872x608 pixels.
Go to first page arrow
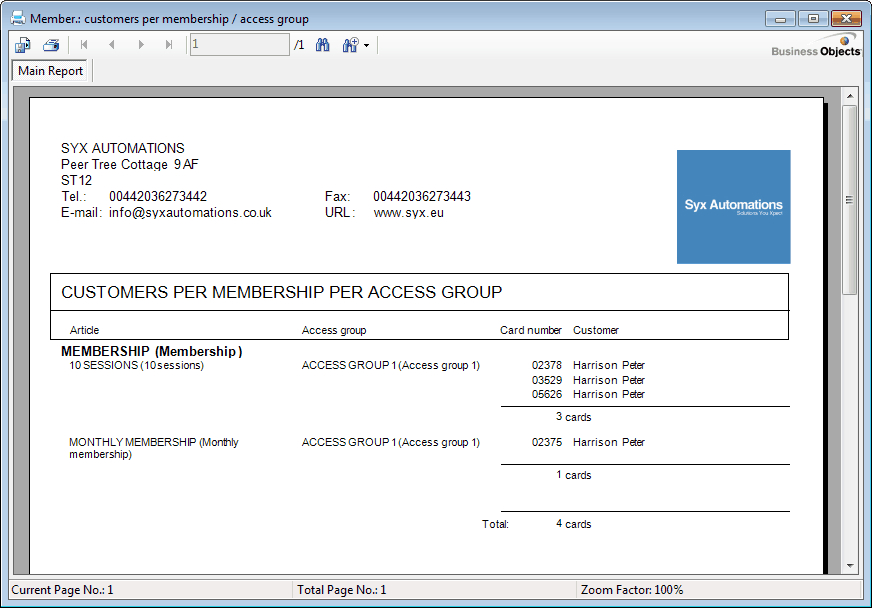click(84, 45)
